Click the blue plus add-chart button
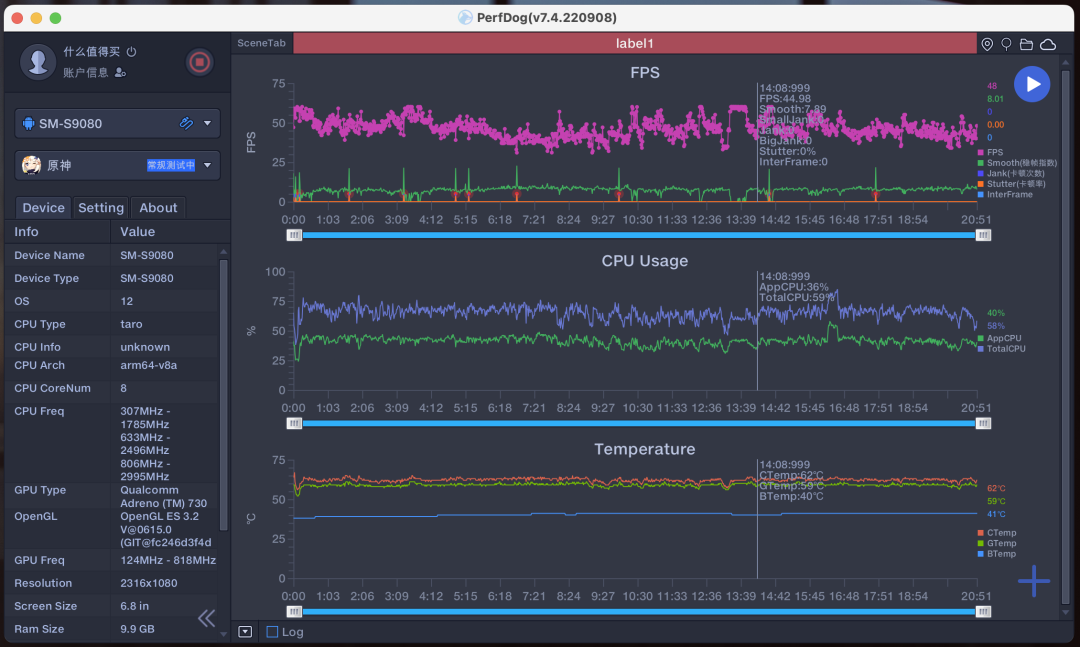 coord(1034,581)
